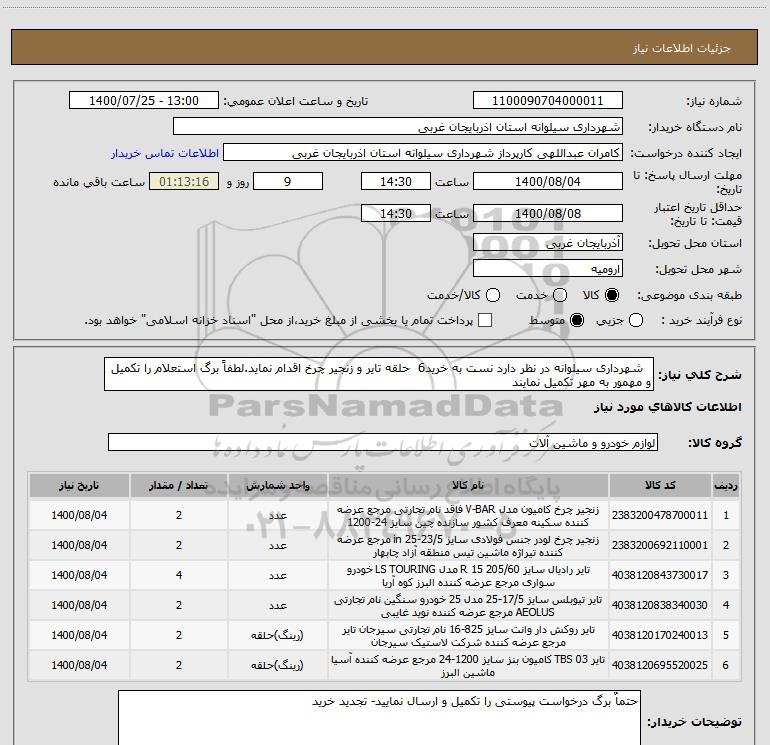
Task: Select the خدمت radio button
Action: (x=560, y=295)
